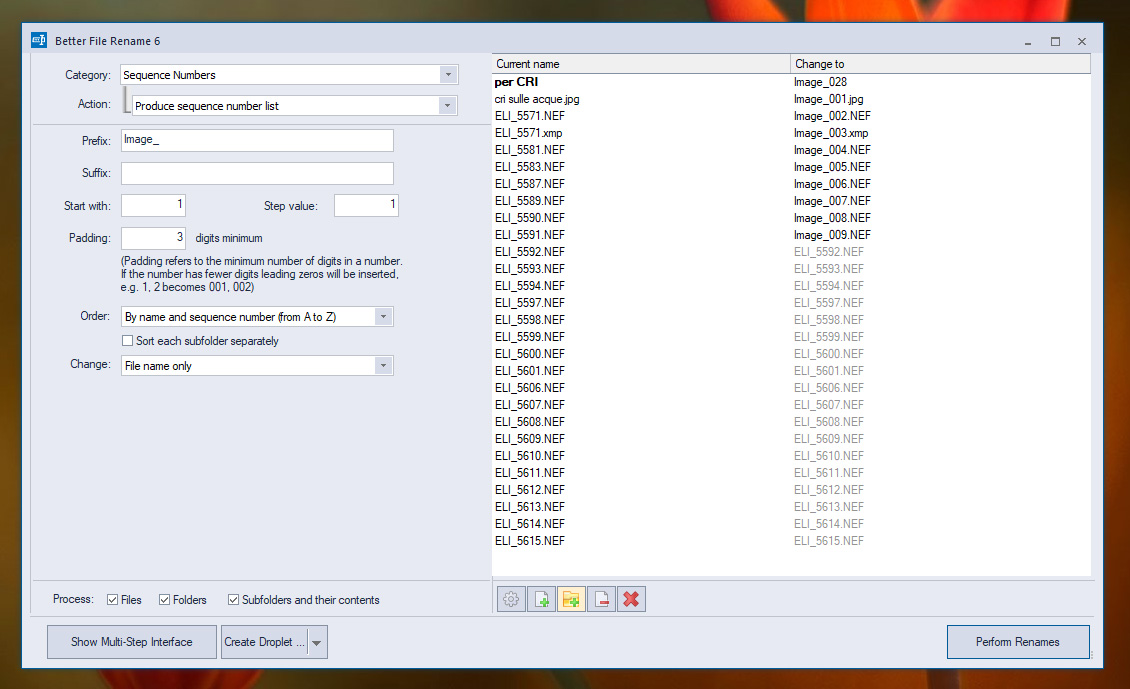Image resolution: width=1130 pixels, height=689 pixels.
Task: Click Show Multi-Step Interface button
Action: (131, 642)
